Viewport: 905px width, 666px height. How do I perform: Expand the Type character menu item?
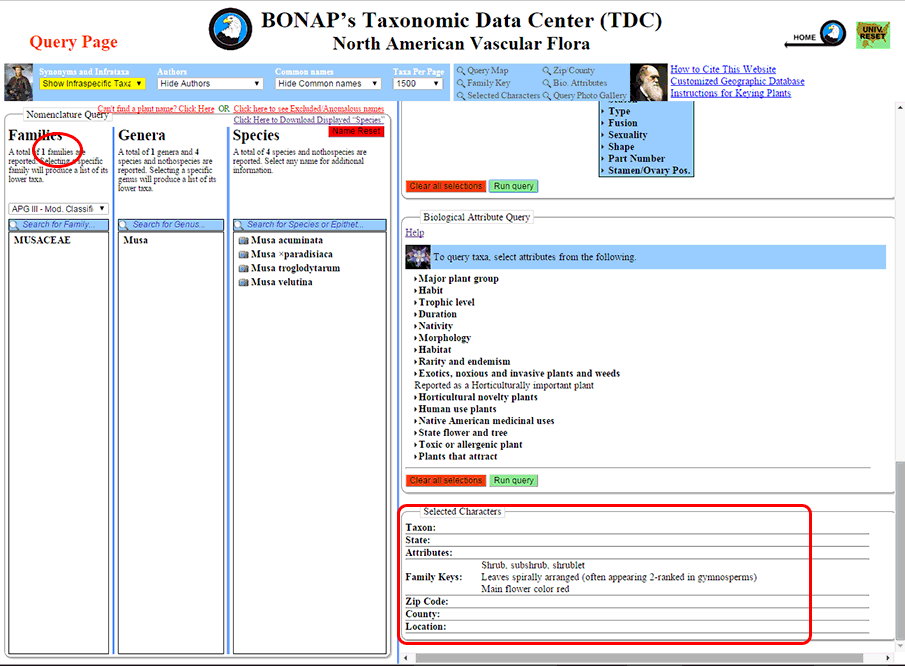(x=616, y=111)
